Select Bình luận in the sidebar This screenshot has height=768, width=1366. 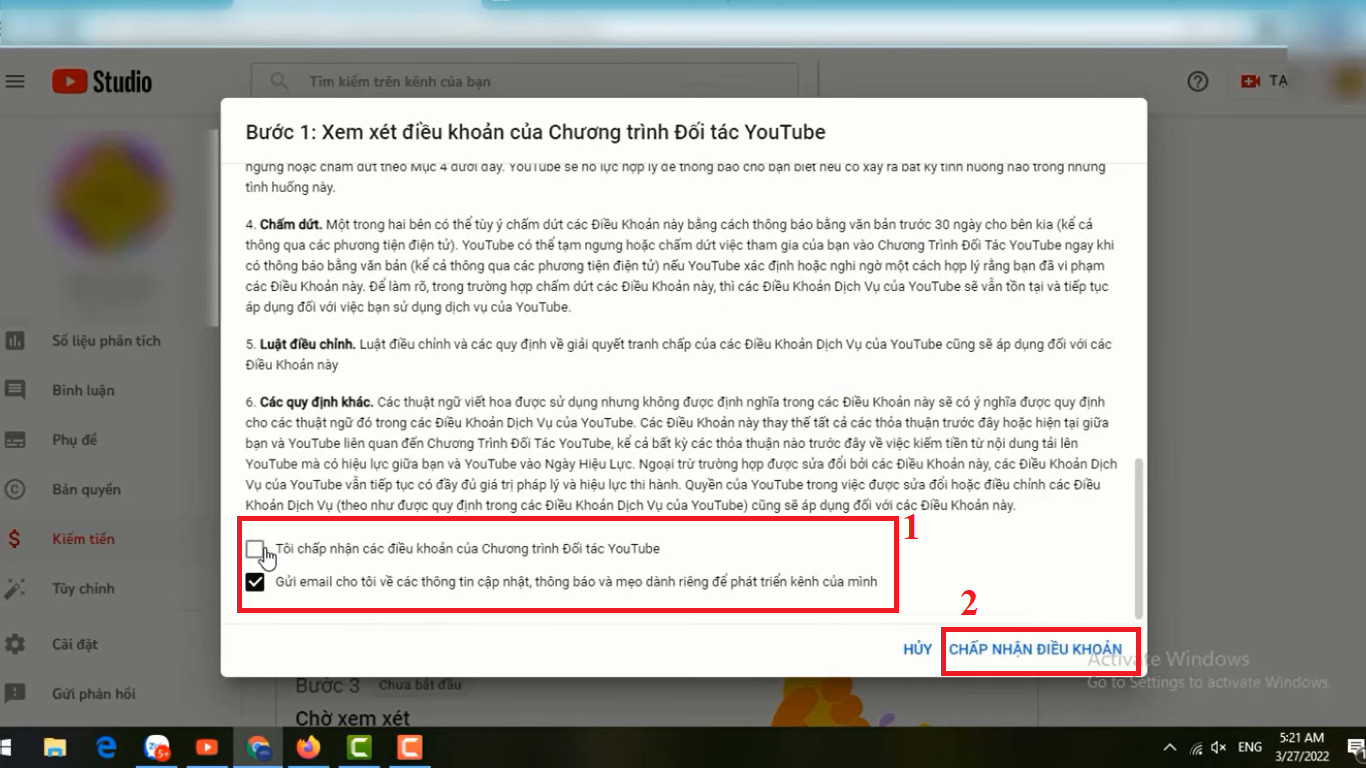click(x=83, y=391)
